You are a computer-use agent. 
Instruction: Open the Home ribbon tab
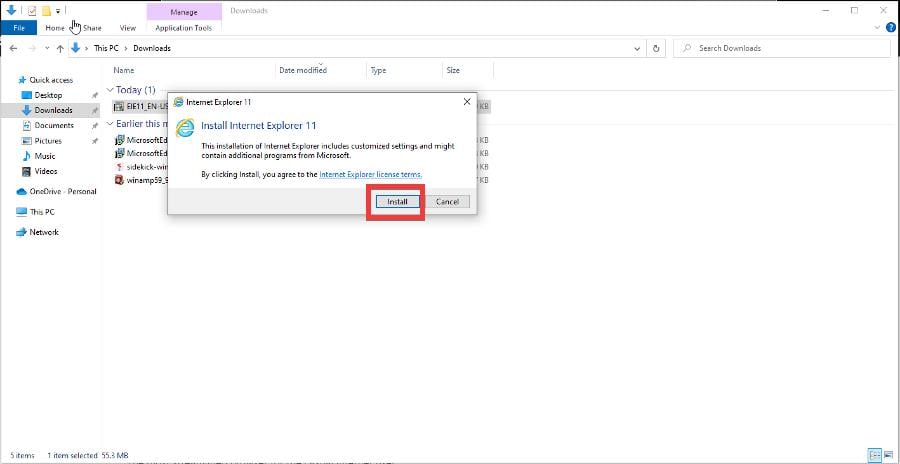[55, 28]
